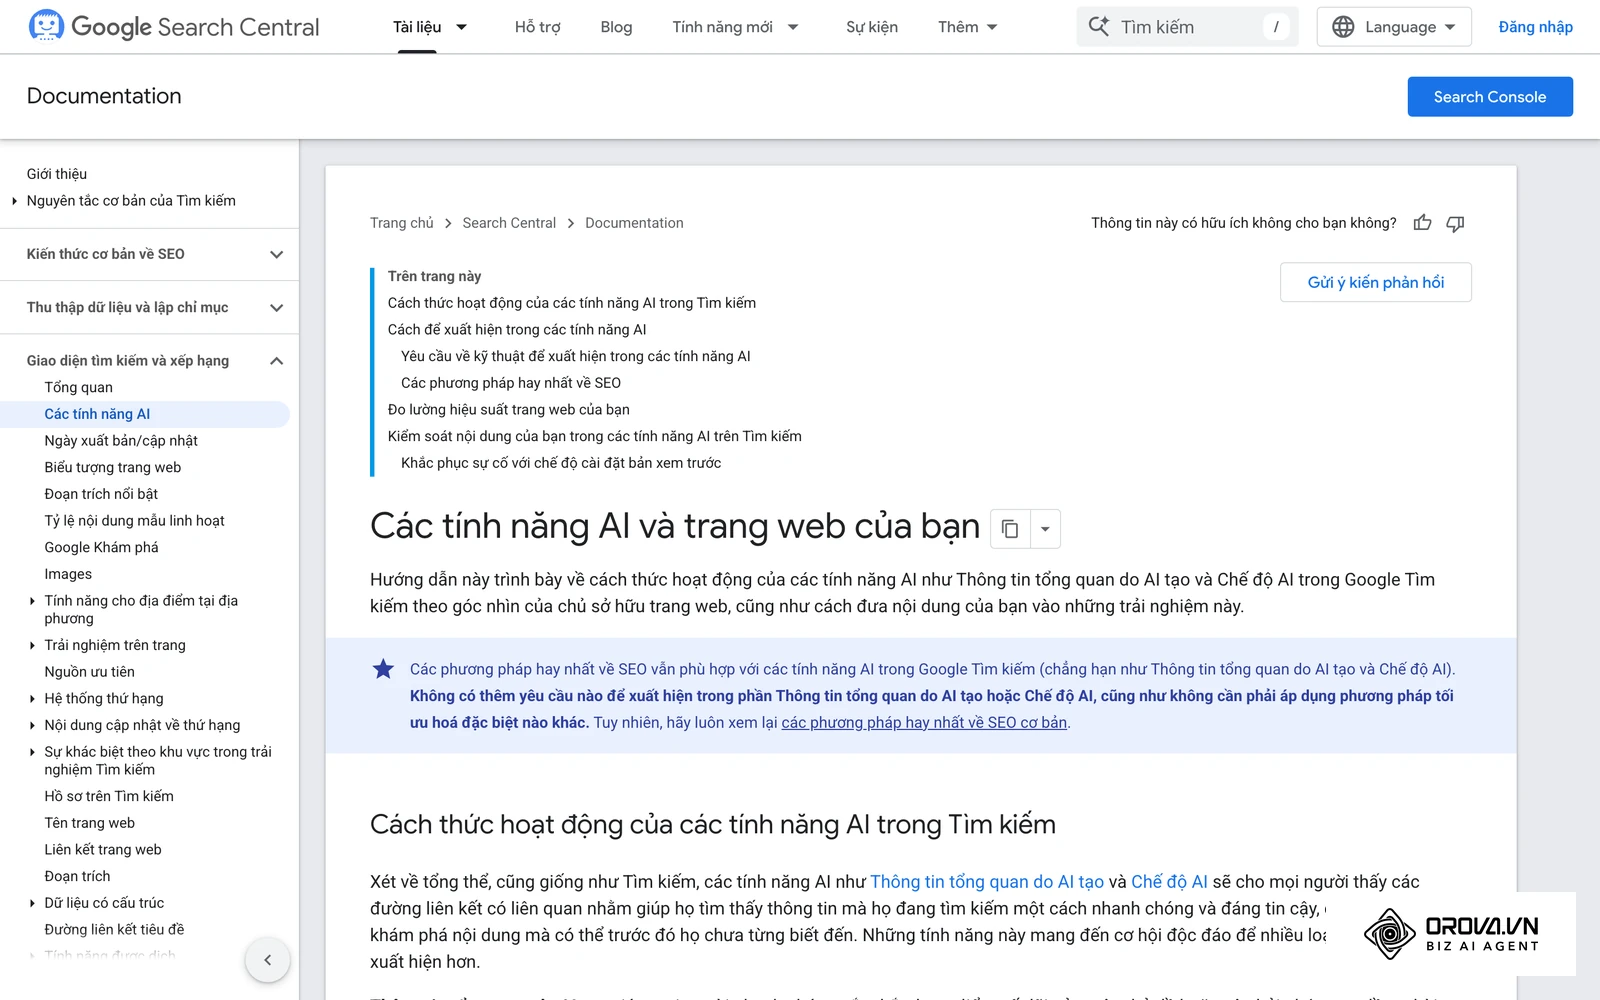
Task: Jump to Đo lường hiệu suất trang web của bạn
Action: [x=508, y=409]
